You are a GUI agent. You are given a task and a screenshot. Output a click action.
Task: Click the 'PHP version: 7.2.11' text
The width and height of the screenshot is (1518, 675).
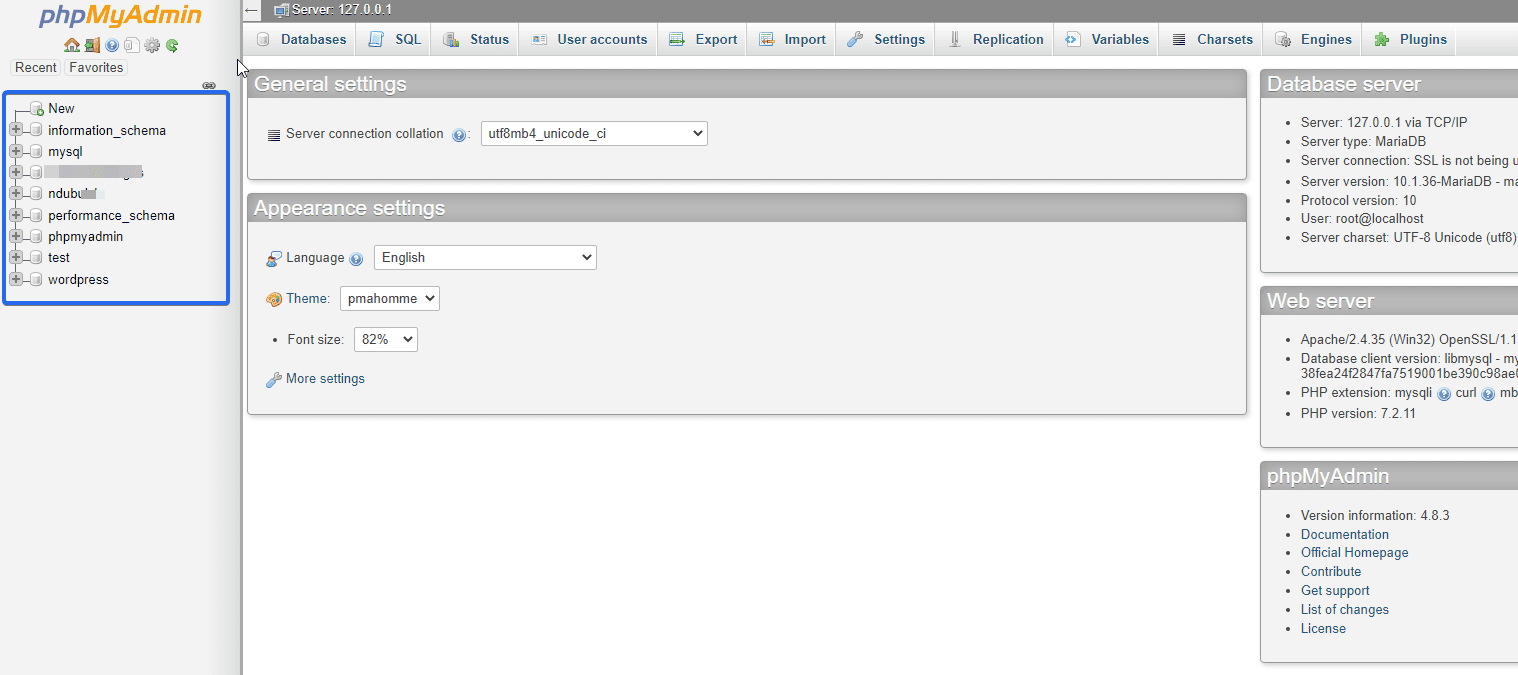(x=1358, y=413)
